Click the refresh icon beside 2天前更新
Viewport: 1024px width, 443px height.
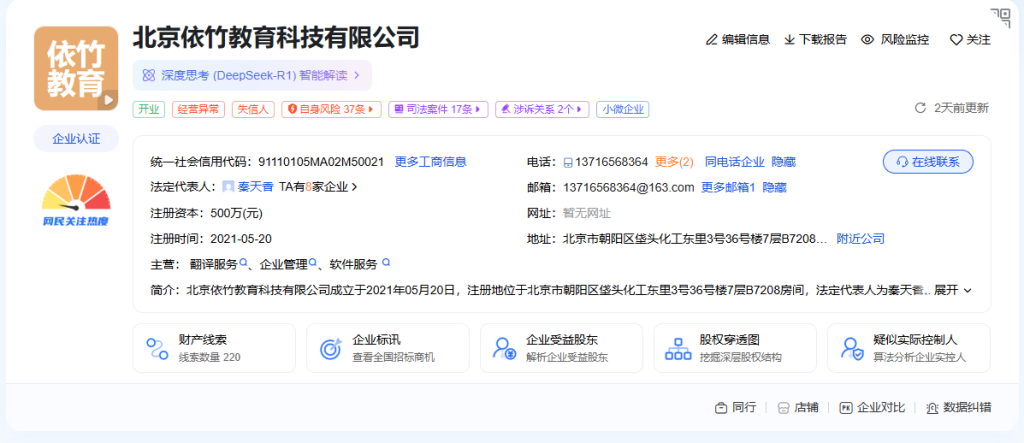[x=921, y=108]
